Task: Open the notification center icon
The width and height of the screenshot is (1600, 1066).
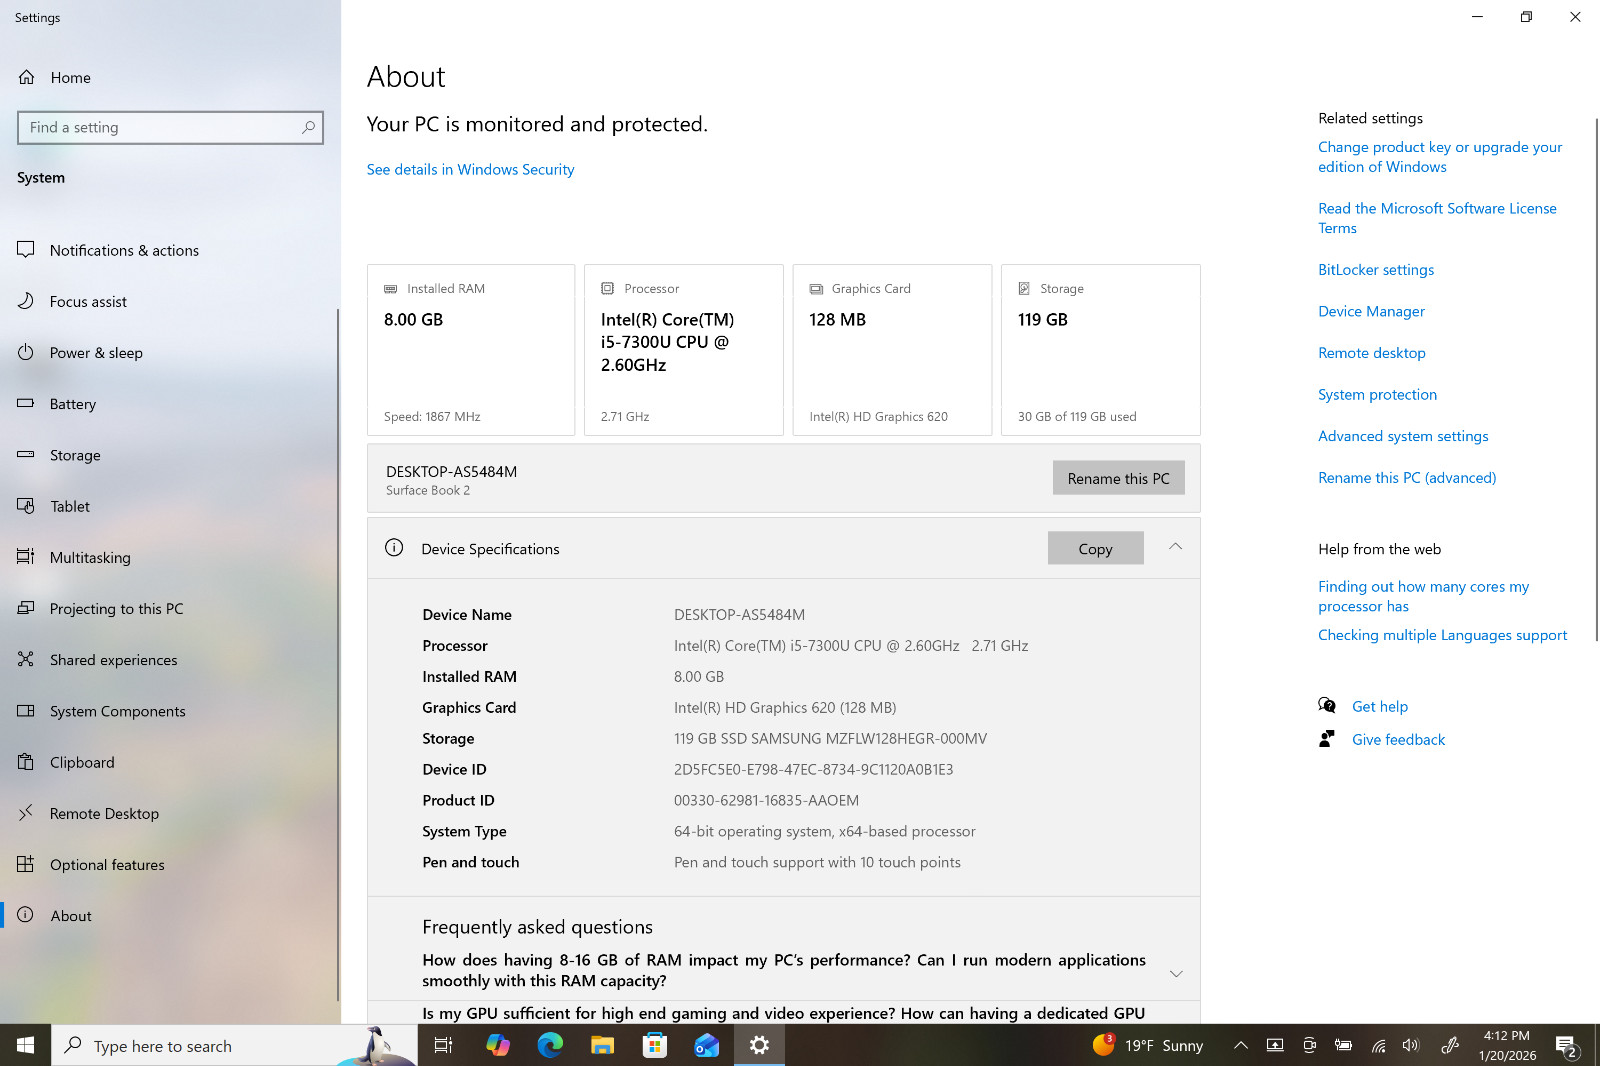Action: point(1567,1045)
